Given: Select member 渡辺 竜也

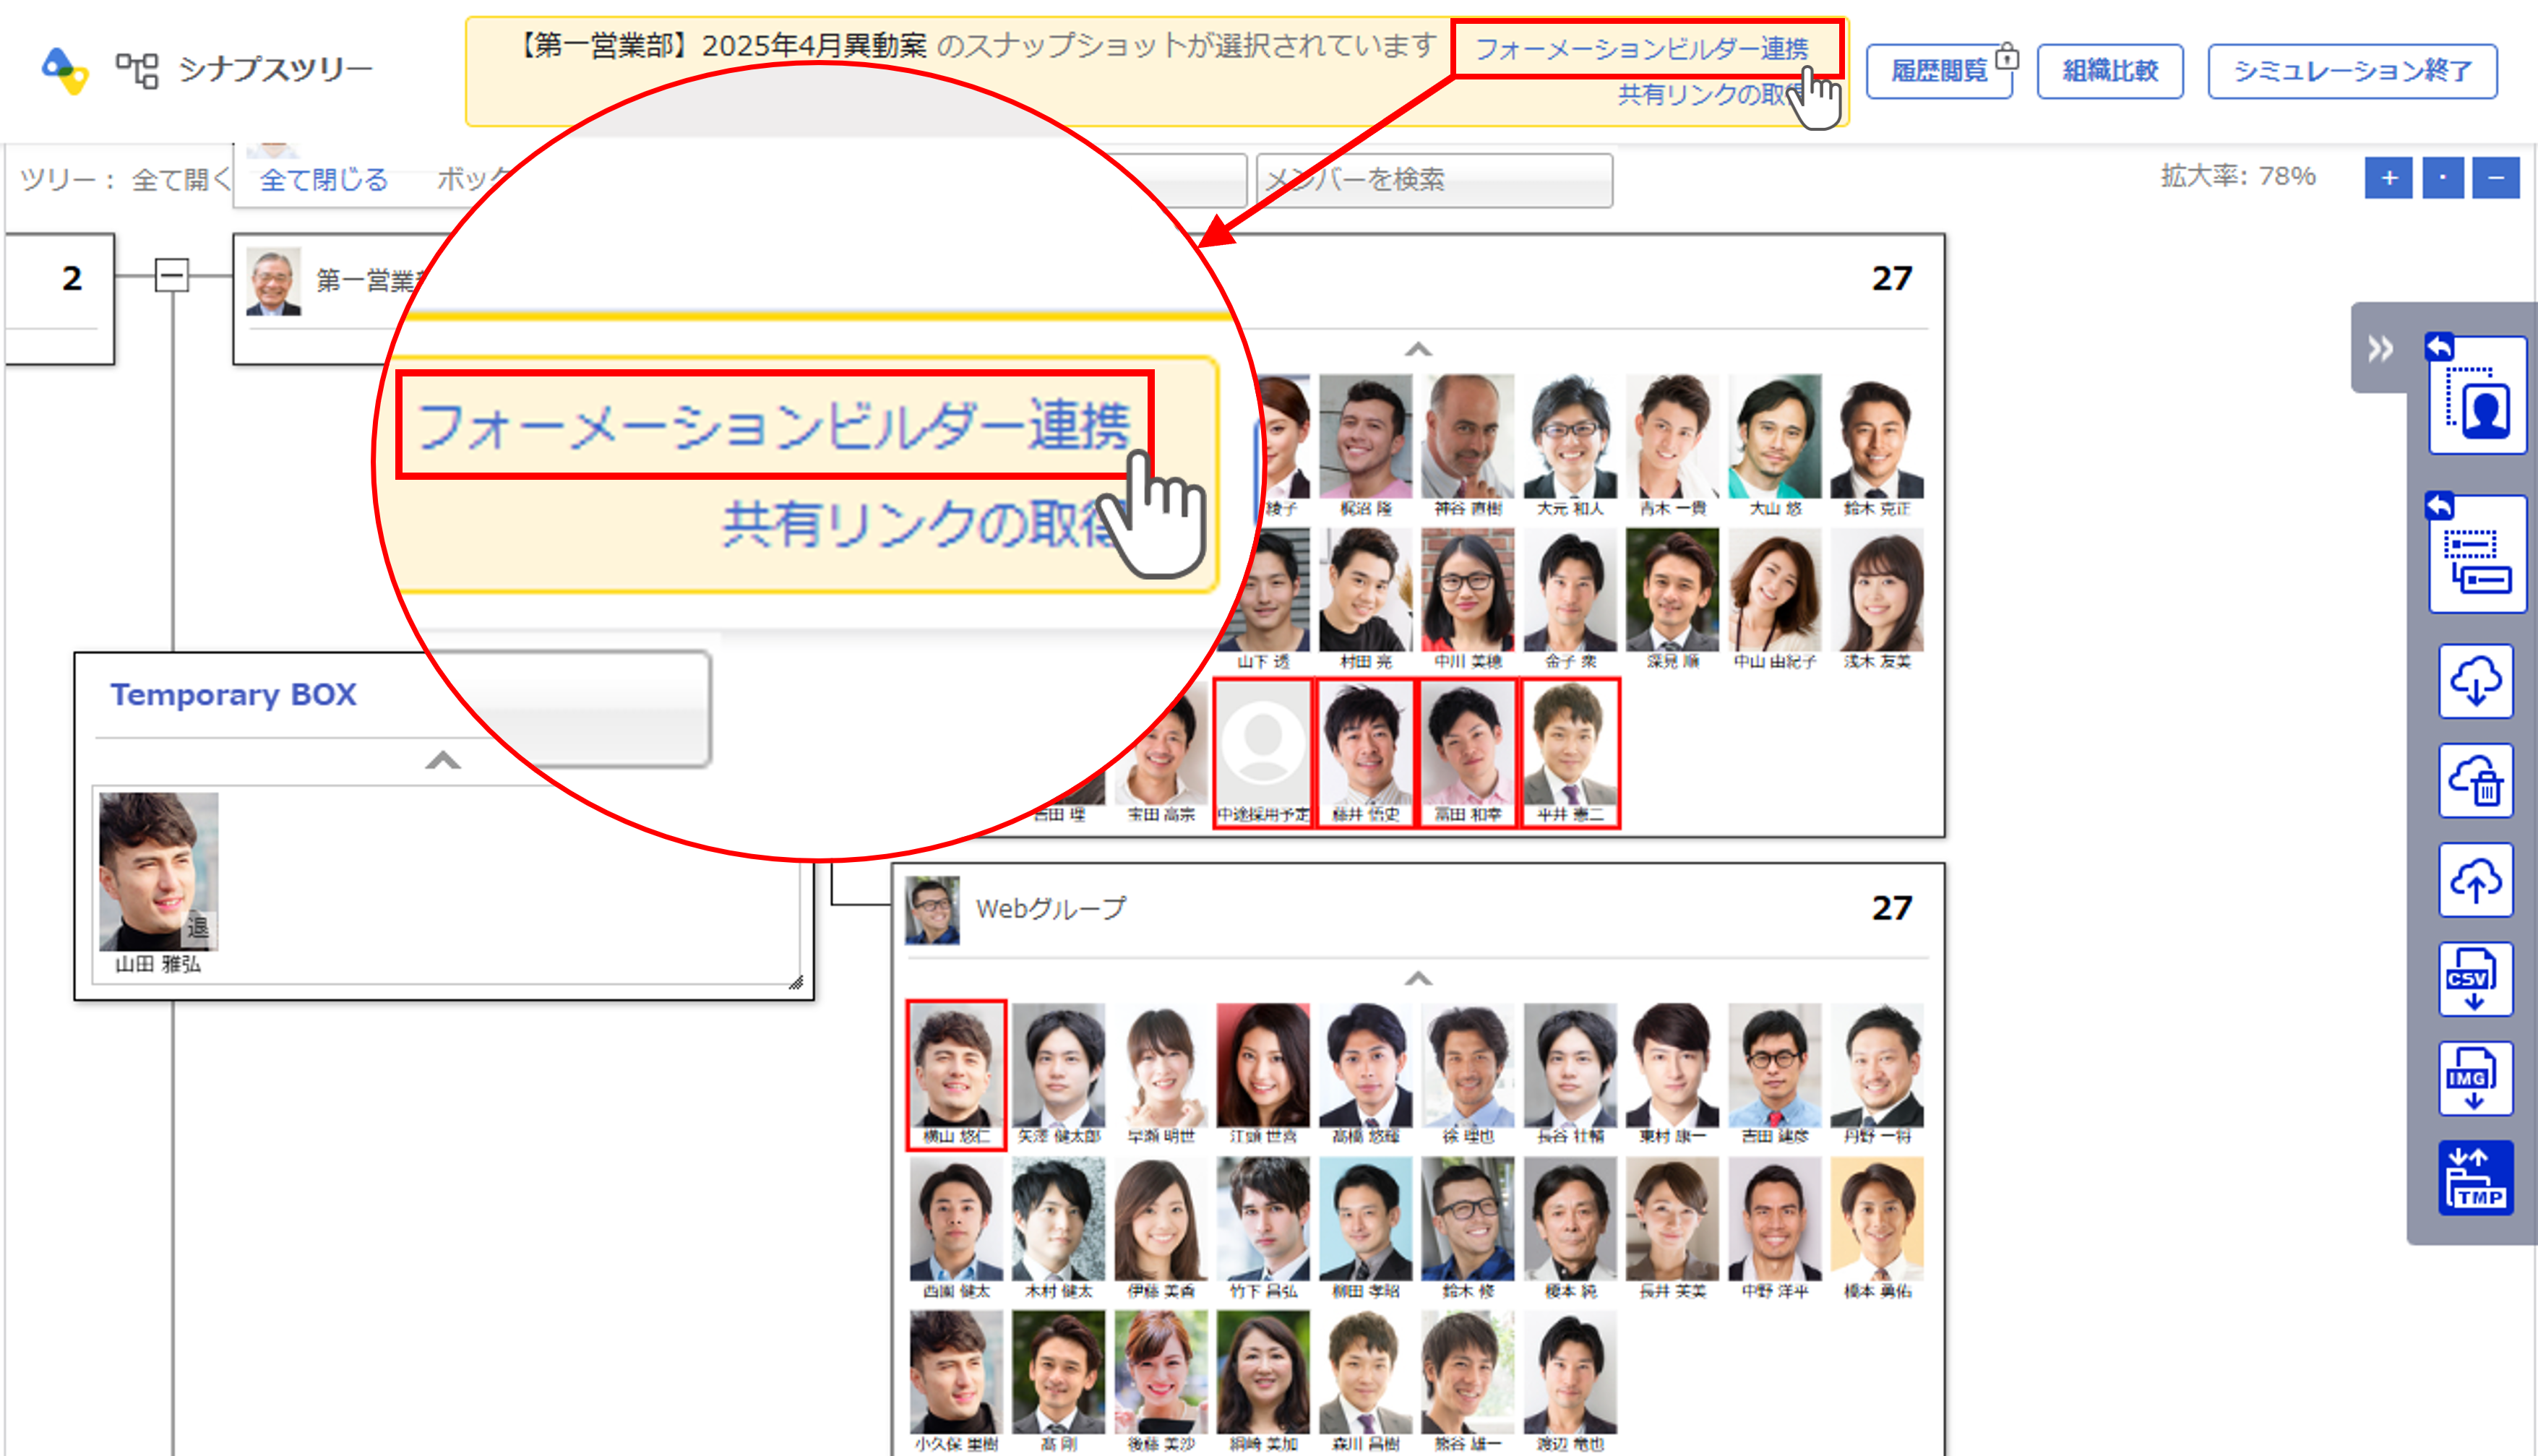Looking at the screenshot, I should pyautogui.click(x=1570, y=1383).
